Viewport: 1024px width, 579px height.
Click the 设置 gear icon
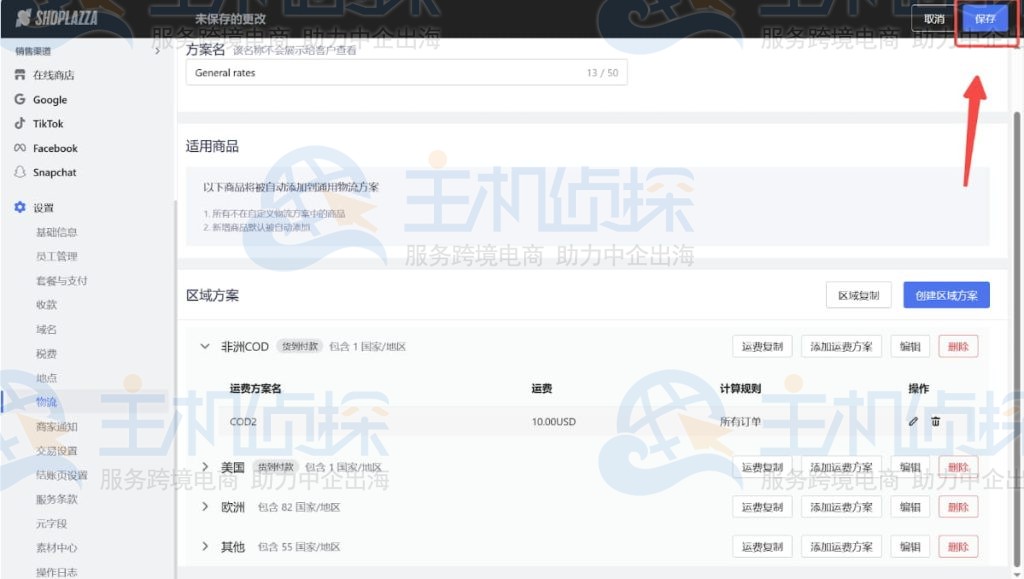20,207
